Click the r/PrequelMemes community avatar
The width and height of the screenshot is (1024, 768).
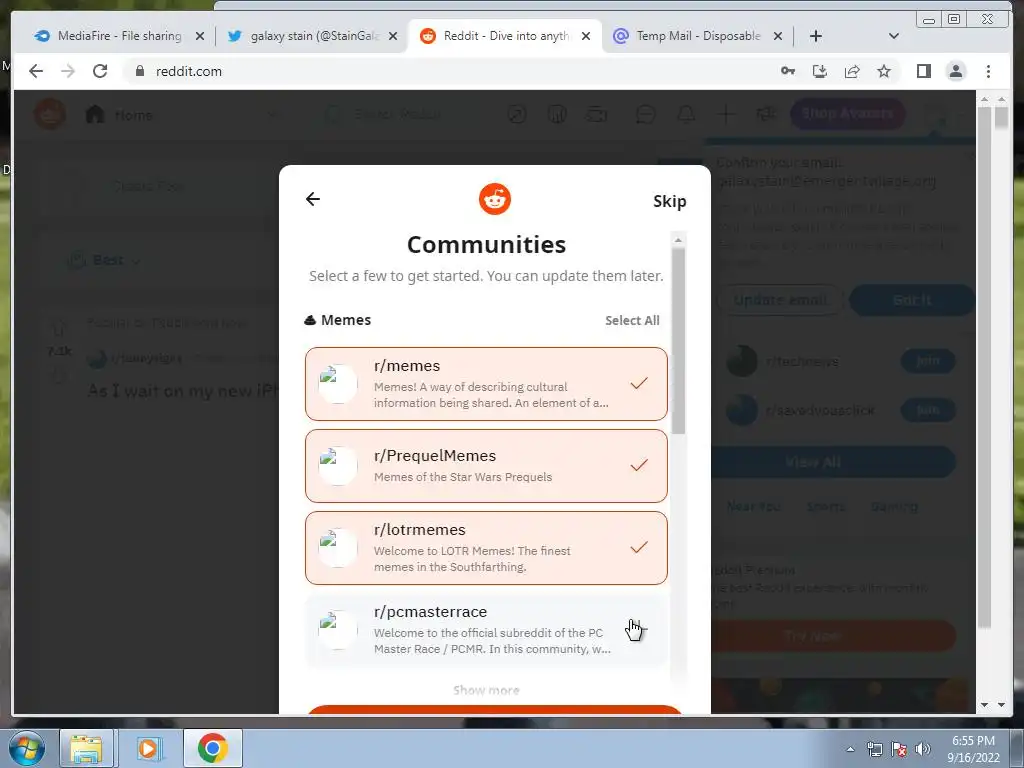click(x=338, y=466)
